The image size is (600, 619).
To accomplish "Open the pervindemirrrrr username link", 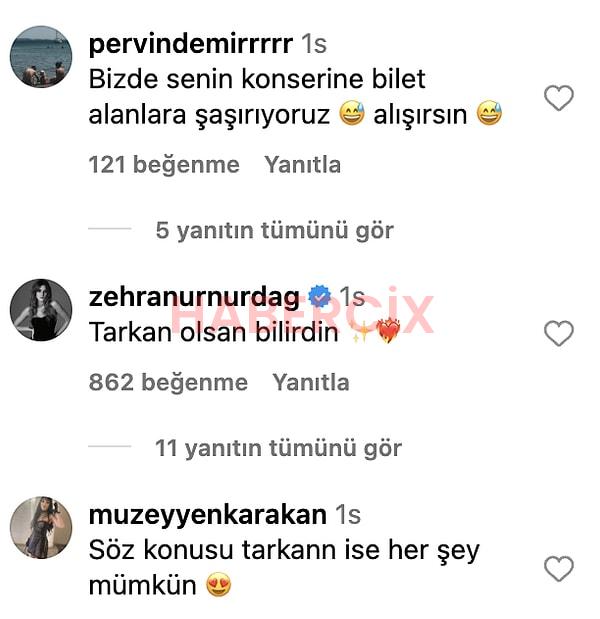I will point(191,44).
